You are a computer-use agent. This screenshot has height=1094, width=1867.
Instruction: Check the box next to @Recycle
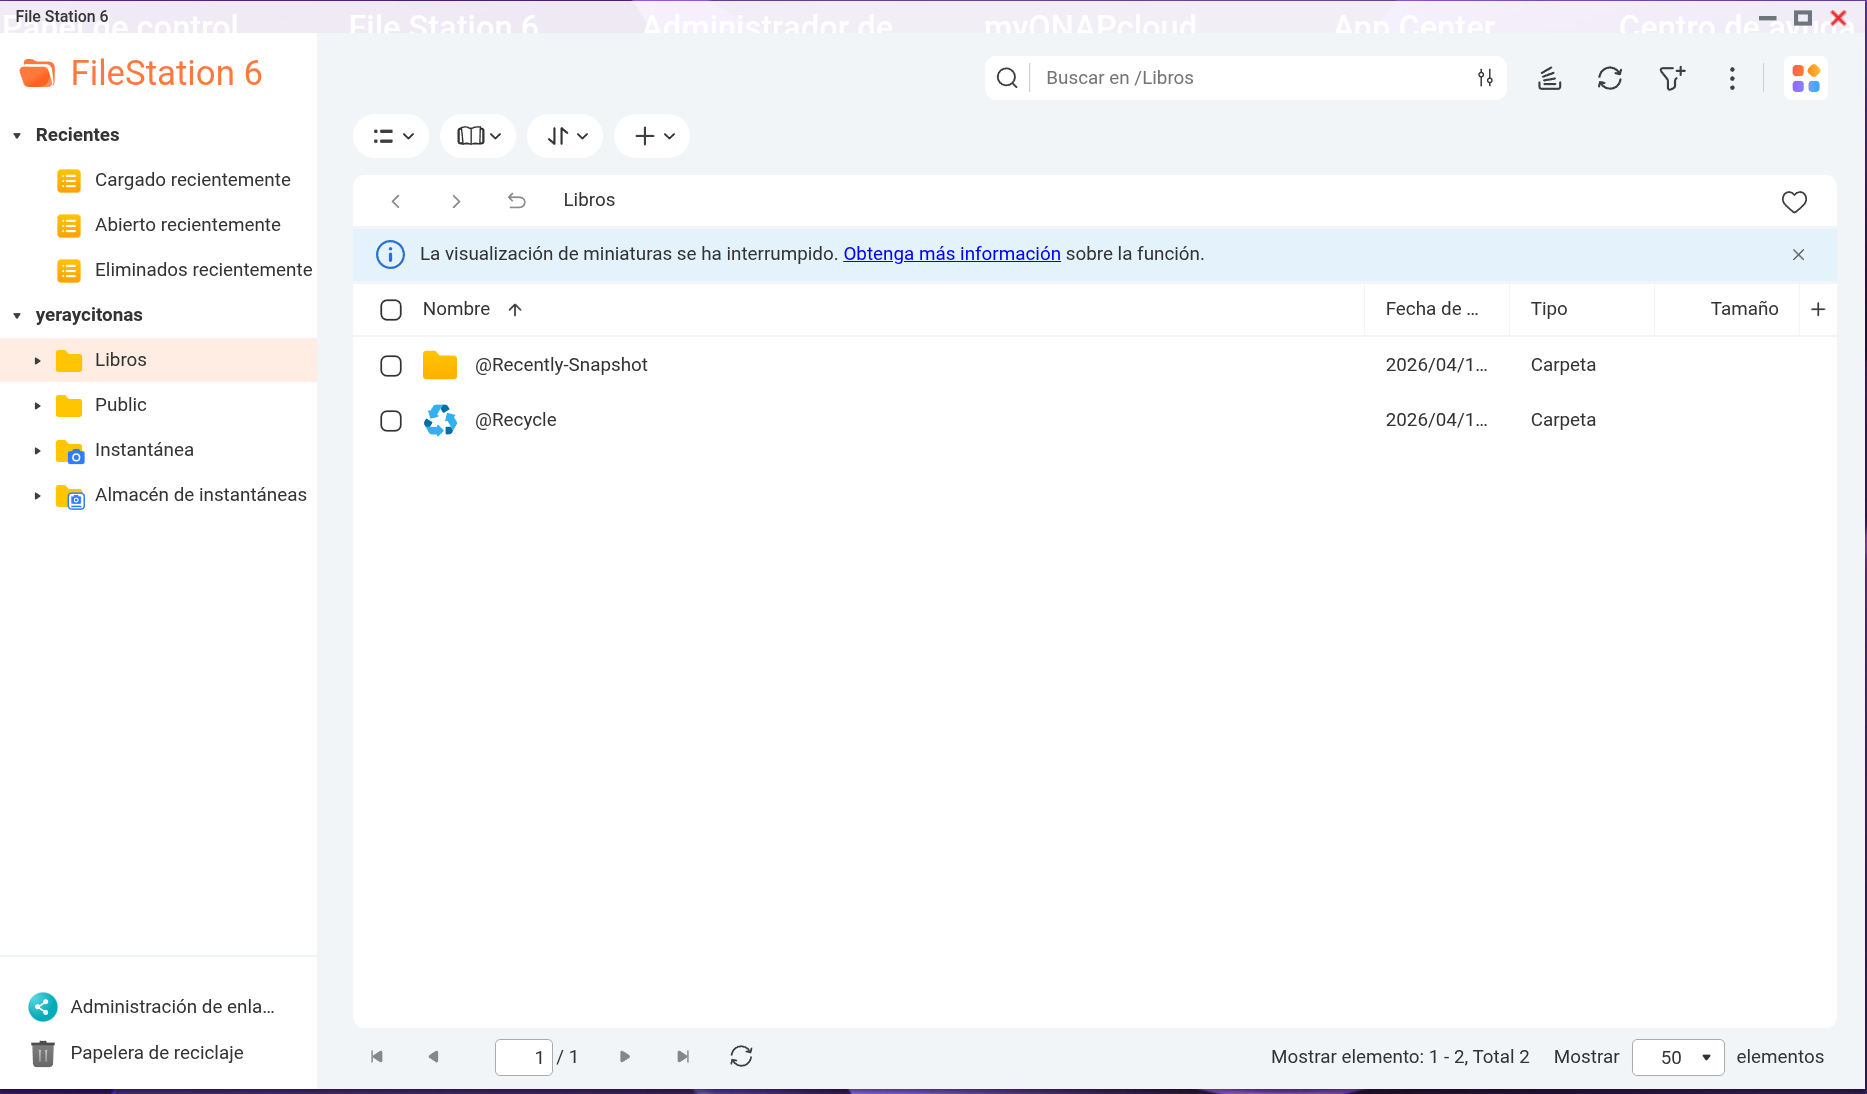click(391, 421)
